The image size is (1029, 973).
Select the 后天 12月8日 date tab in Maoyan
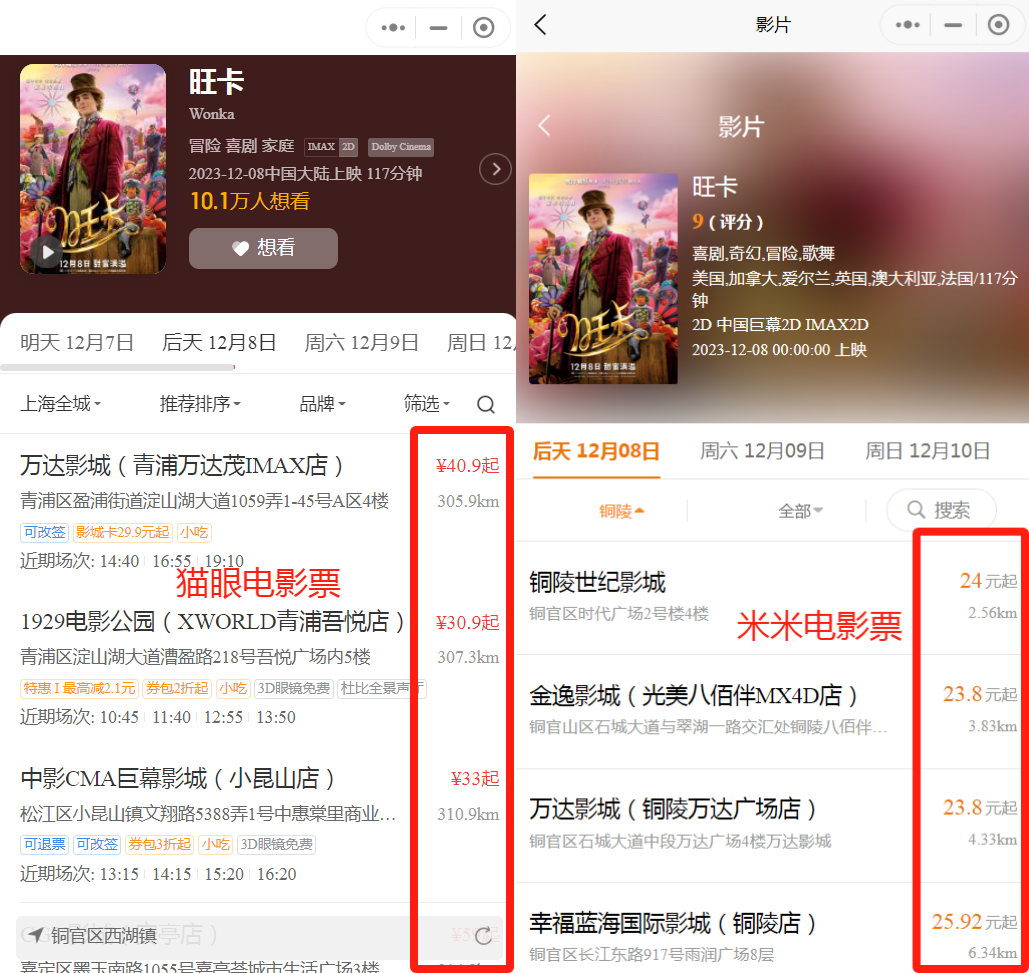pyautogui.click(x=219, y=342)
